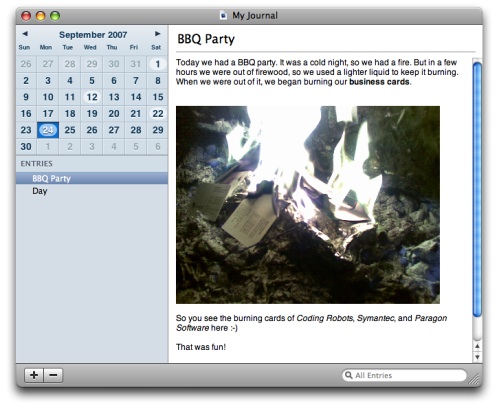
Task: Select October 3 in the calendar grid
Action: click(92, 147)
